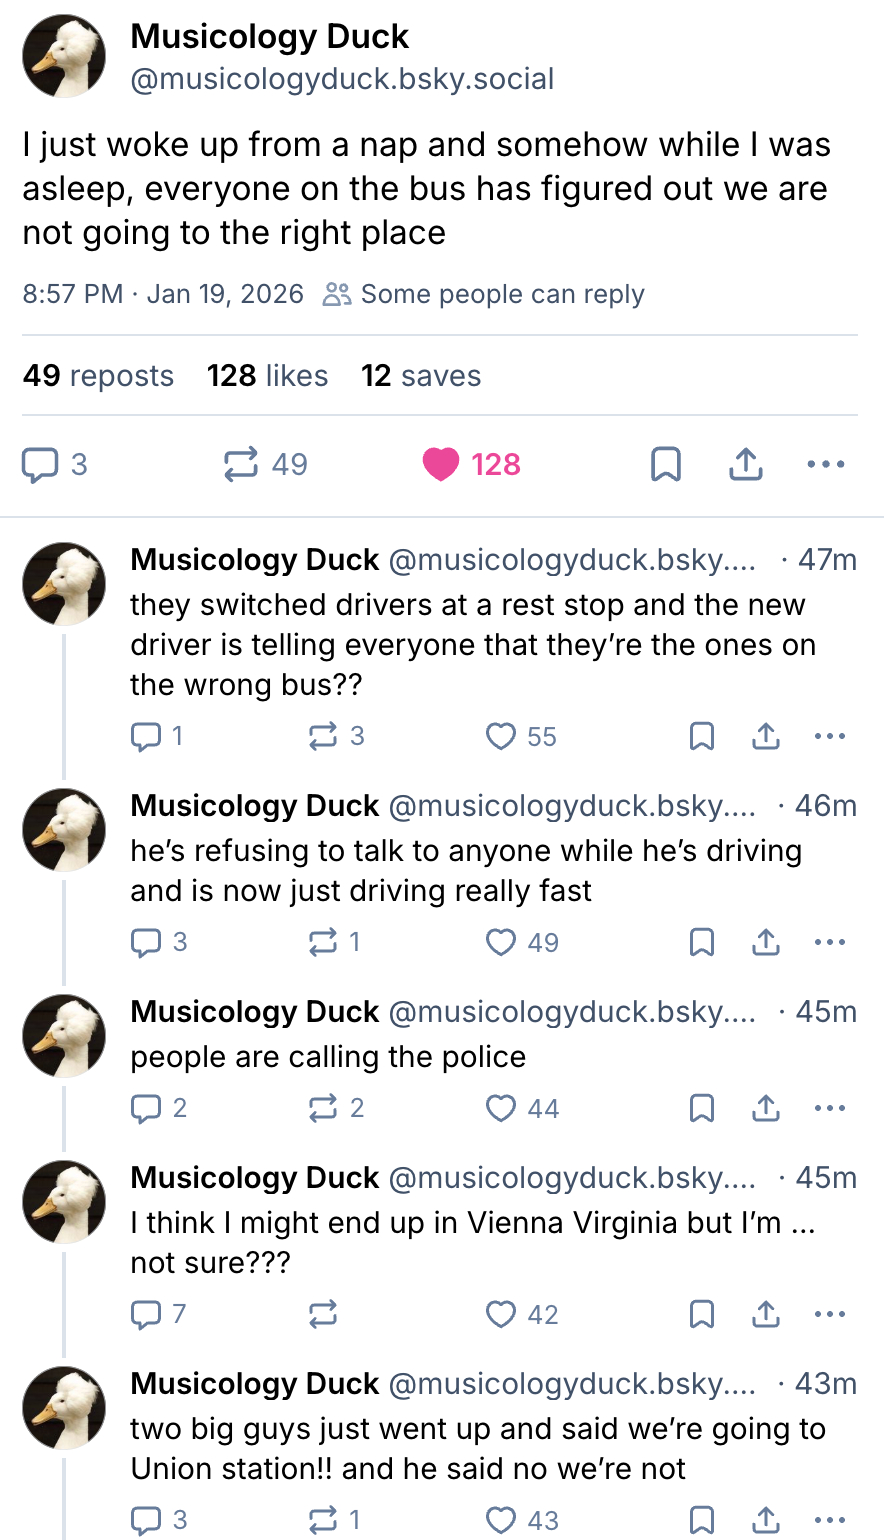Repost the main bus nap post
The height and width of the screenshot is (1540, 884).
pos(241,464)
